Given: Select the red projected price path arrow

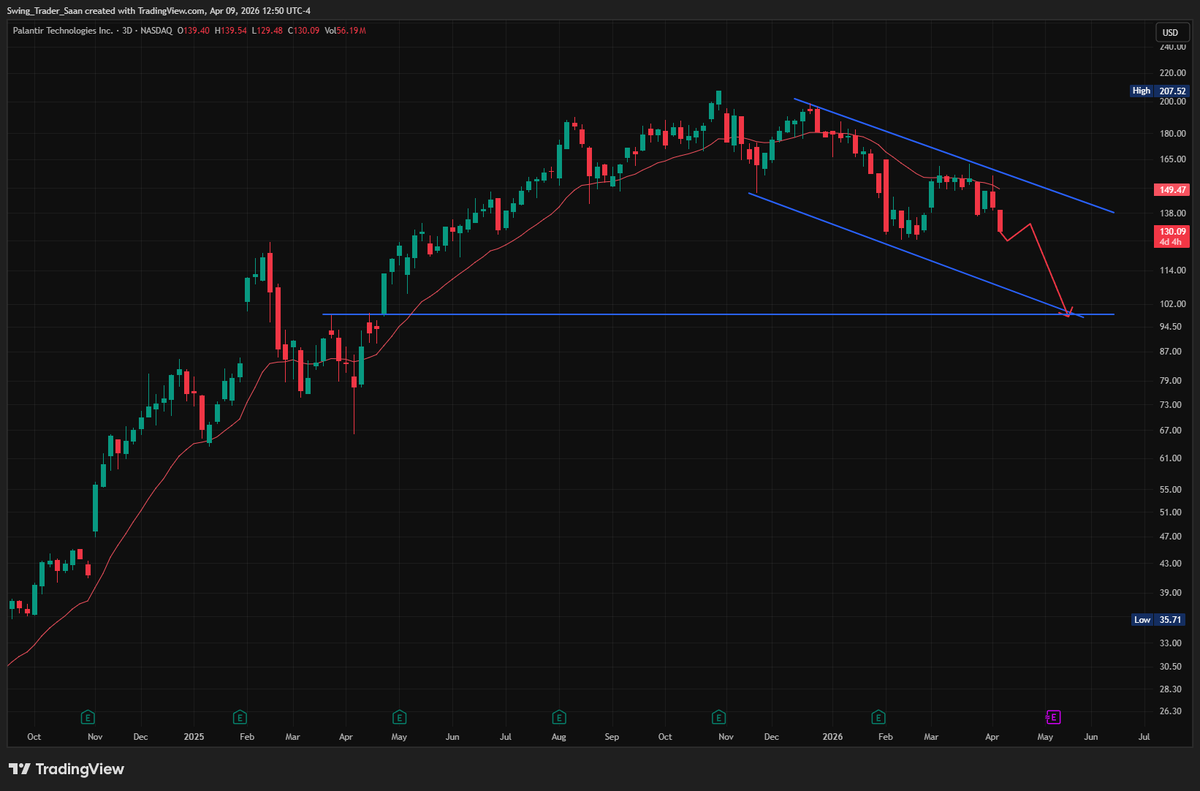Looking at the screenshot, I should click(1048, 267).
